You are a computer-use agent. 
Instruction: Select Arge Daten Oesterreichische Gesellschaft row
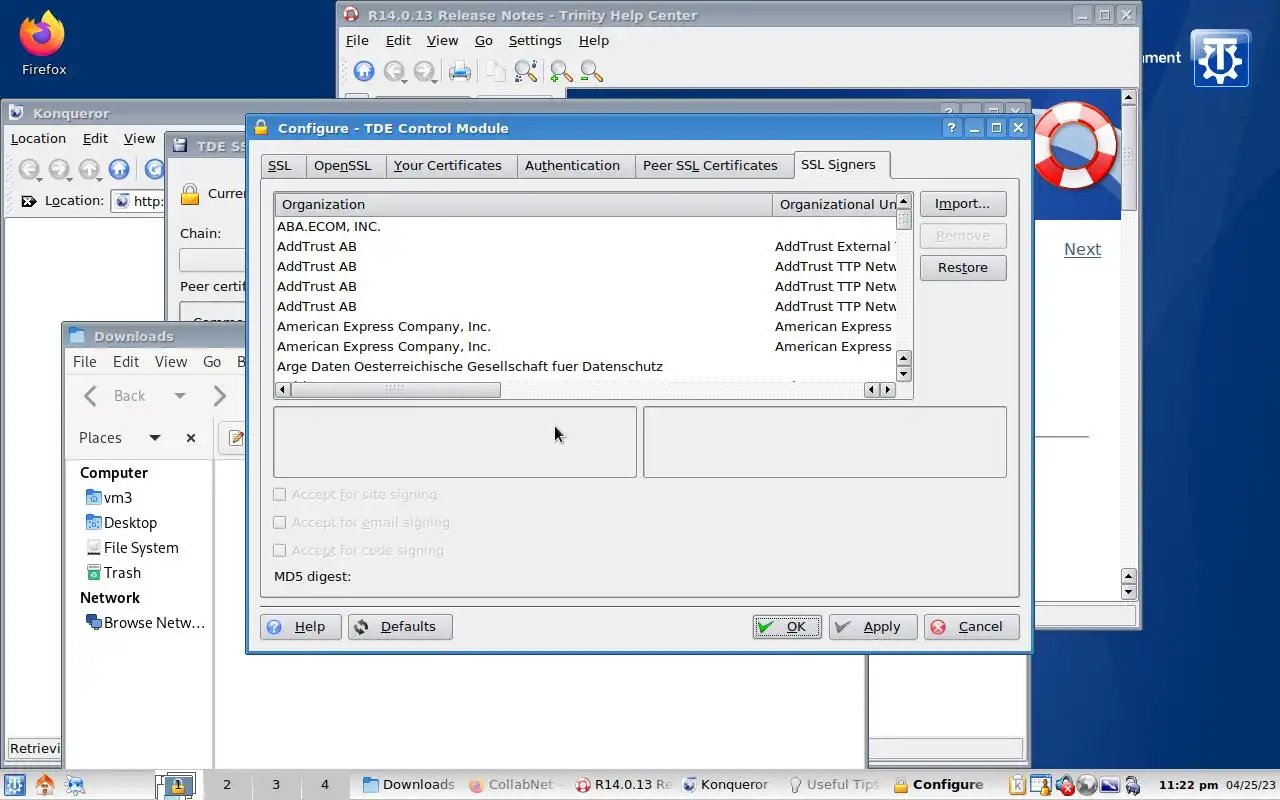click(585, 367)
